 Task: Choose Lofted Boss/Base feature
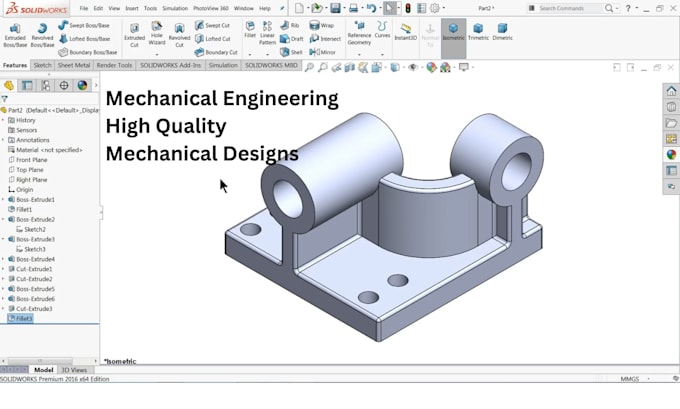84,39
